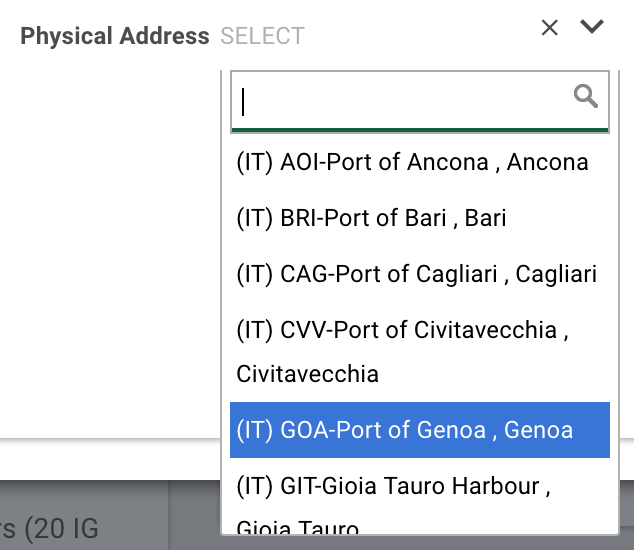Screen dimensions: 634x550
Task: Select AOI-Port of Ancona option
Action: (x=412, y=162)
